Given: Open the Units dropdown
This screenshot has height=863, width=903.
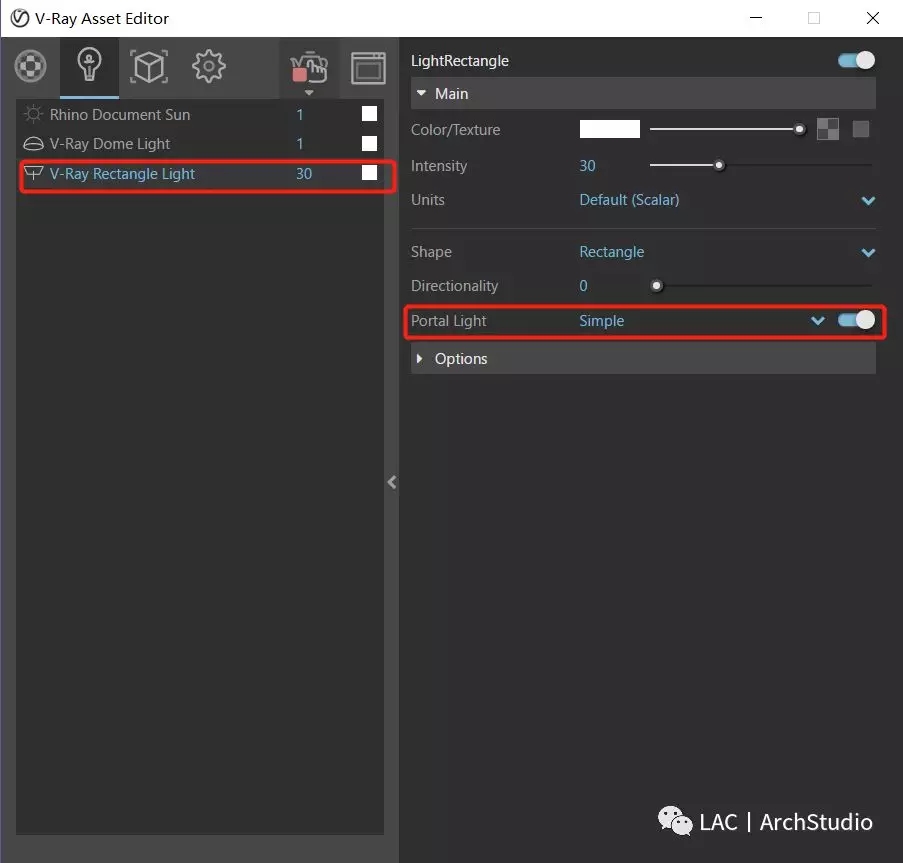Looking at the screenshot, I should tap(727, 200).
